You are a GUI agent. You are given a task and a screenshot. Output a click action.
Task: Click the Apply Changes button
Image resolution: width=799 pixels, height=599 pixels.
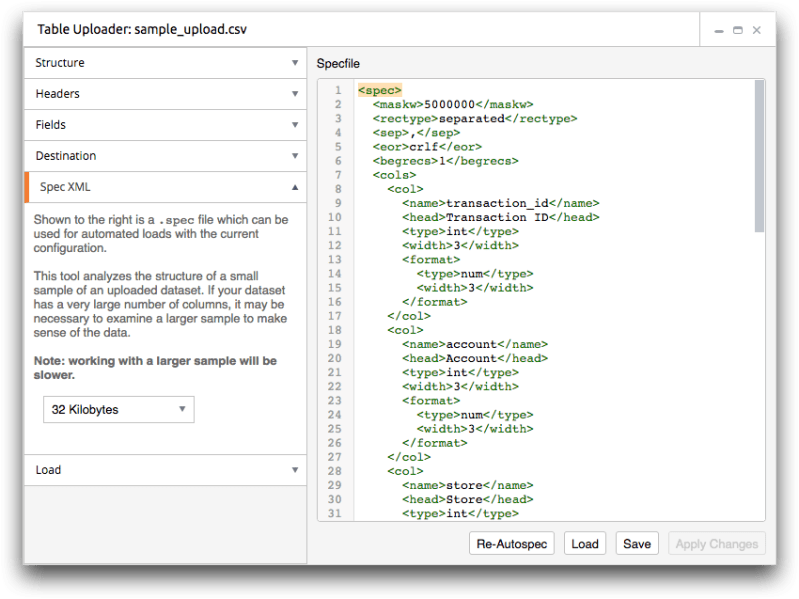pyautogui.click(x=716, y=543)
